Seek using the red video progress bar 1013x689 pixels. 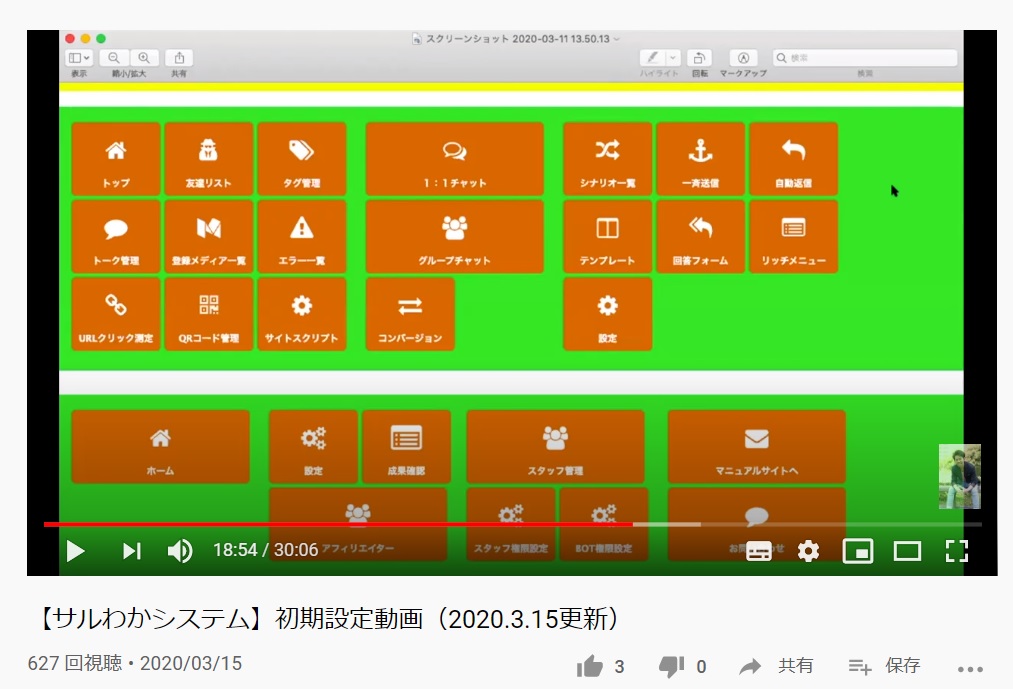(x=338, y=524)
